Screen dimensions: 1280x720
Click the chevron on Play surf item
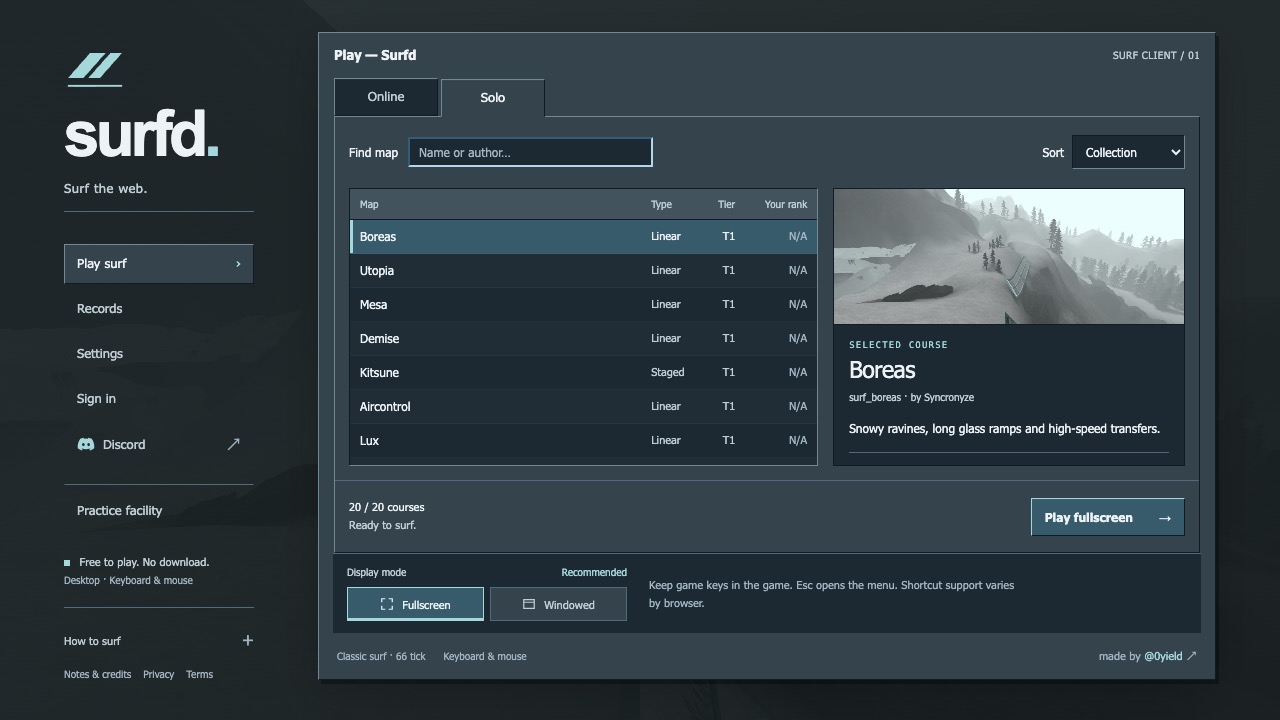(238, 264)
